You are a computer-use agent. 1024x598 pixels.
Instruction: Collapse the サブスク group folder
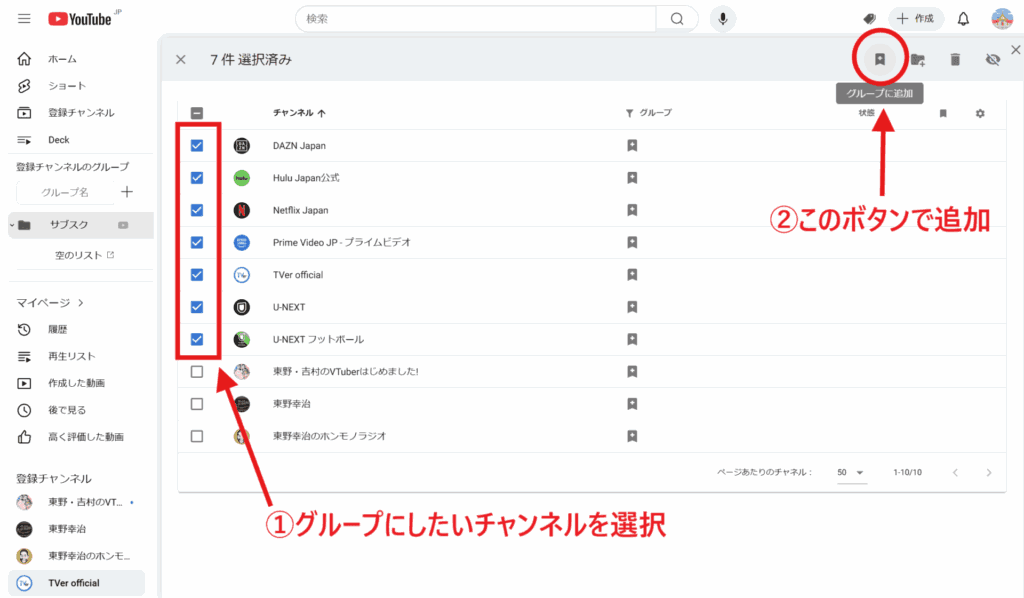click(x=12, y=225)
